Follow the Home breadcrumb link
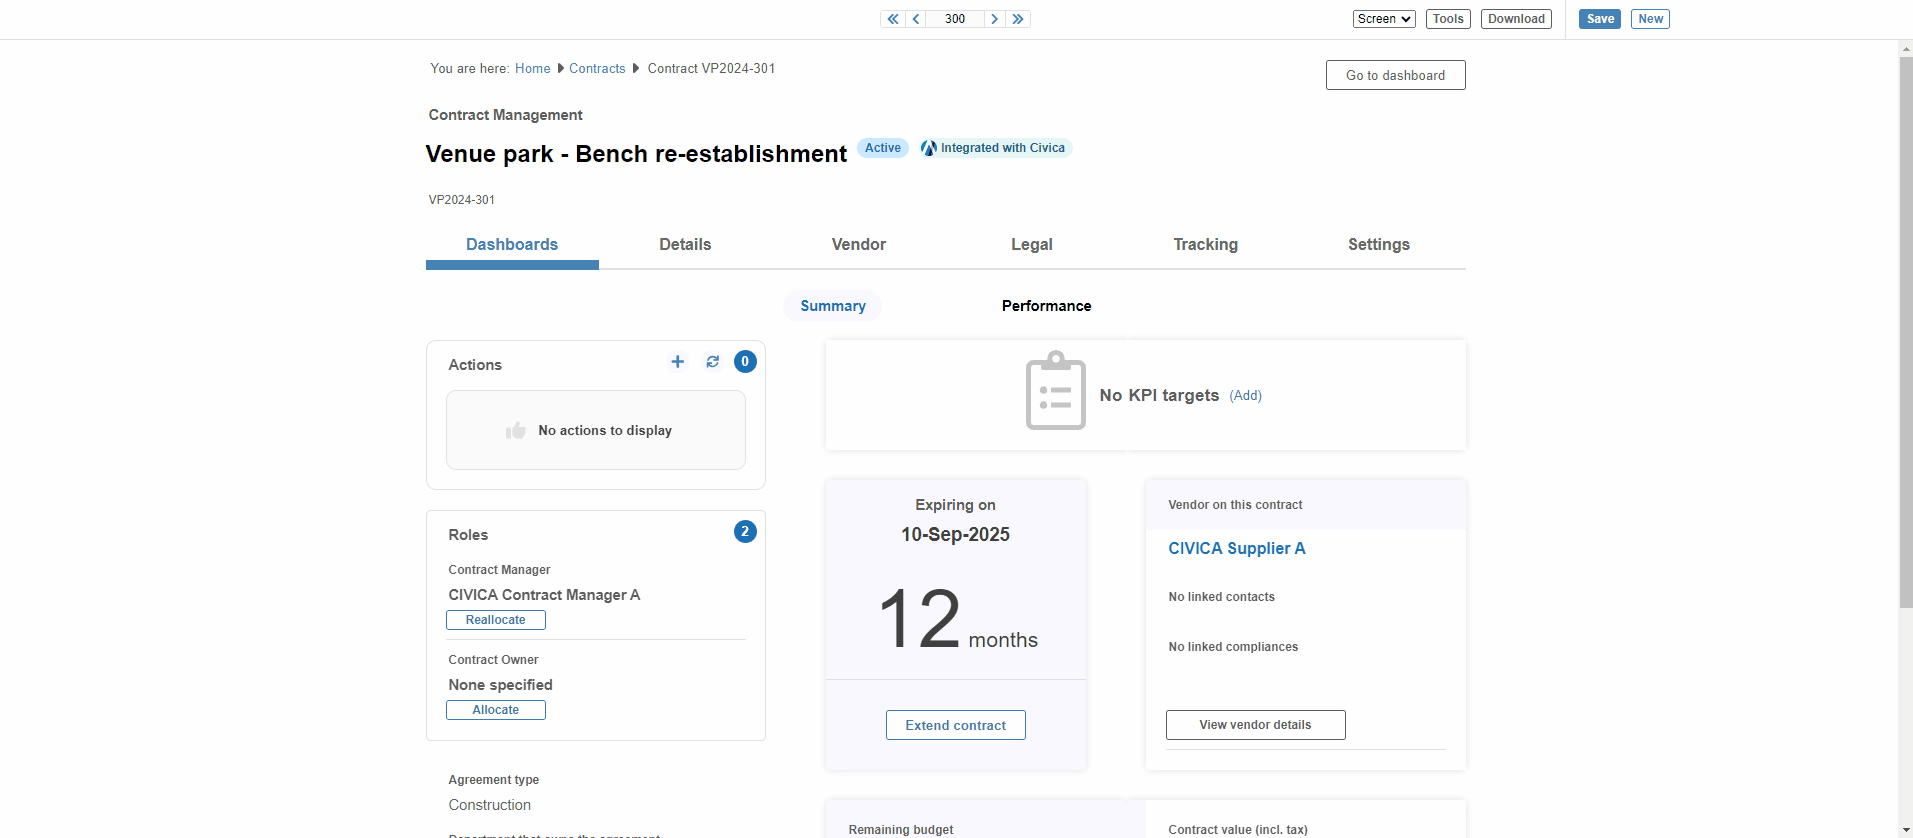 (532, 68)
